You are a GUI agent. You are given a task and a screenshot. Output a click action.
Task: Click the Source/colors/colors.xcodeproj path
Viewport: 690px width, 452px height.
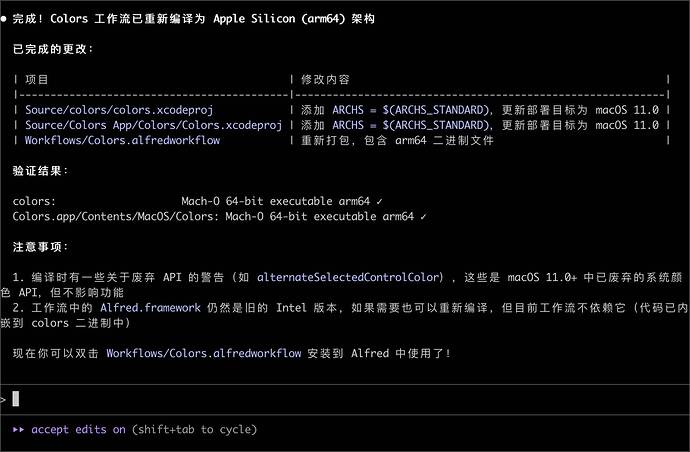(x=119, y=110)
